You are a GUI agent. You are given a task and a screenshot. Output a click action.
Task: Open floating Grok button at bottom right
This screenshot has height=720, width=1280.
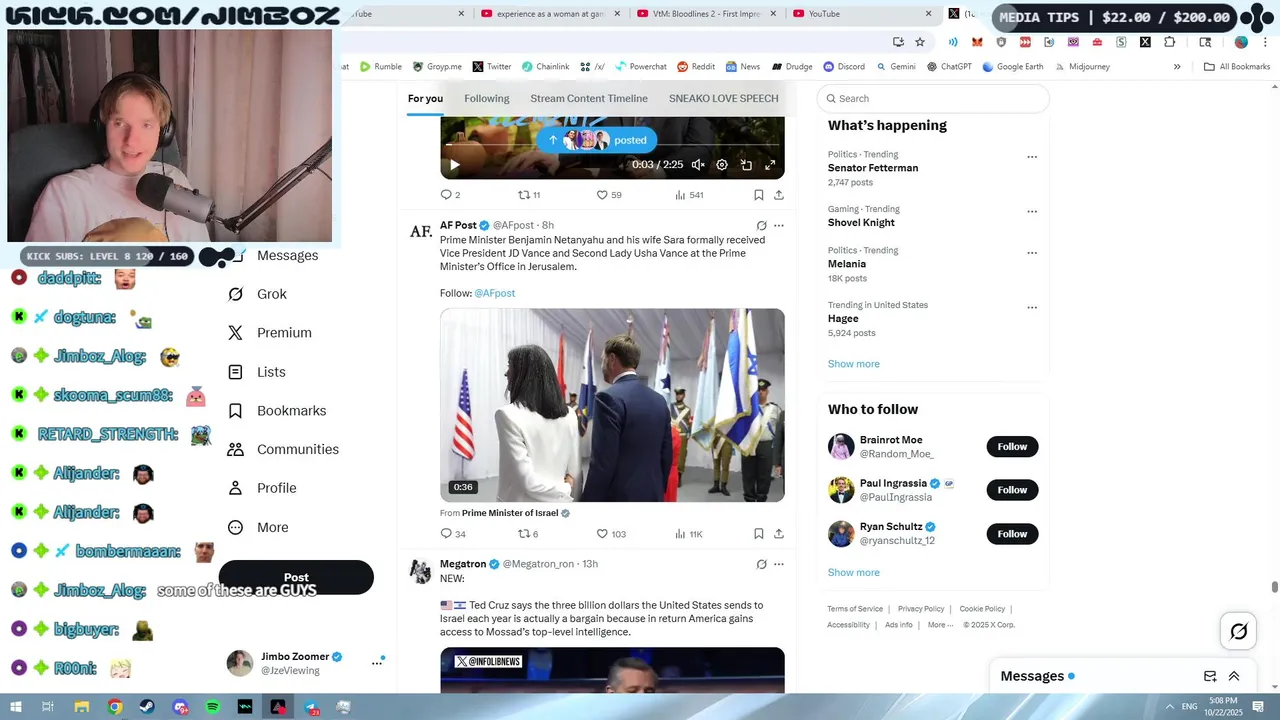click(x=1239, y=631)
